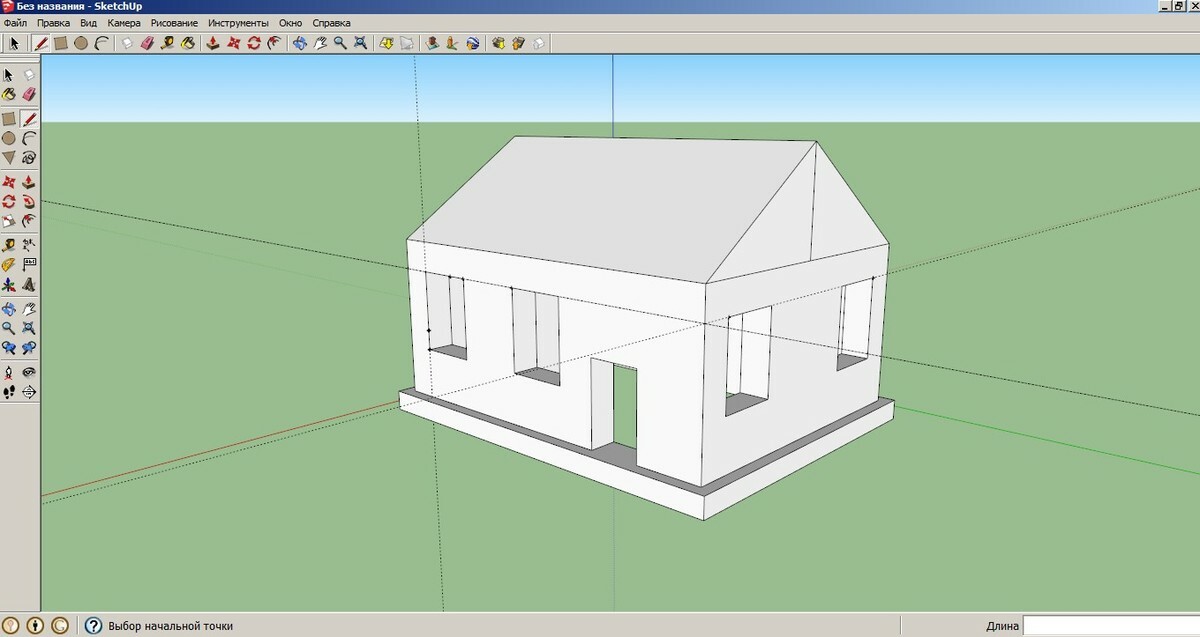
Task: Open the Рисование menu
Action: coord(174,22)
